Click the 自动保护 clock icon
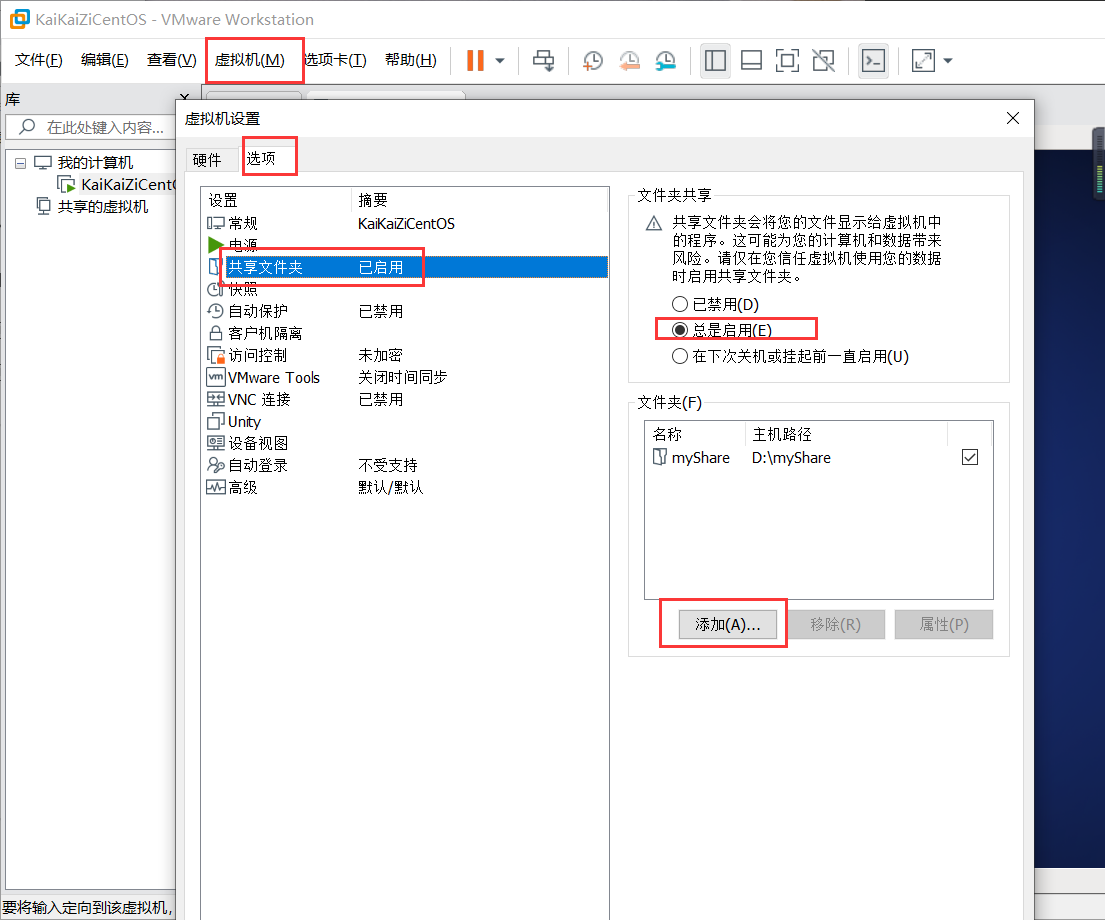1105x920 pixels. coord(215,311)
